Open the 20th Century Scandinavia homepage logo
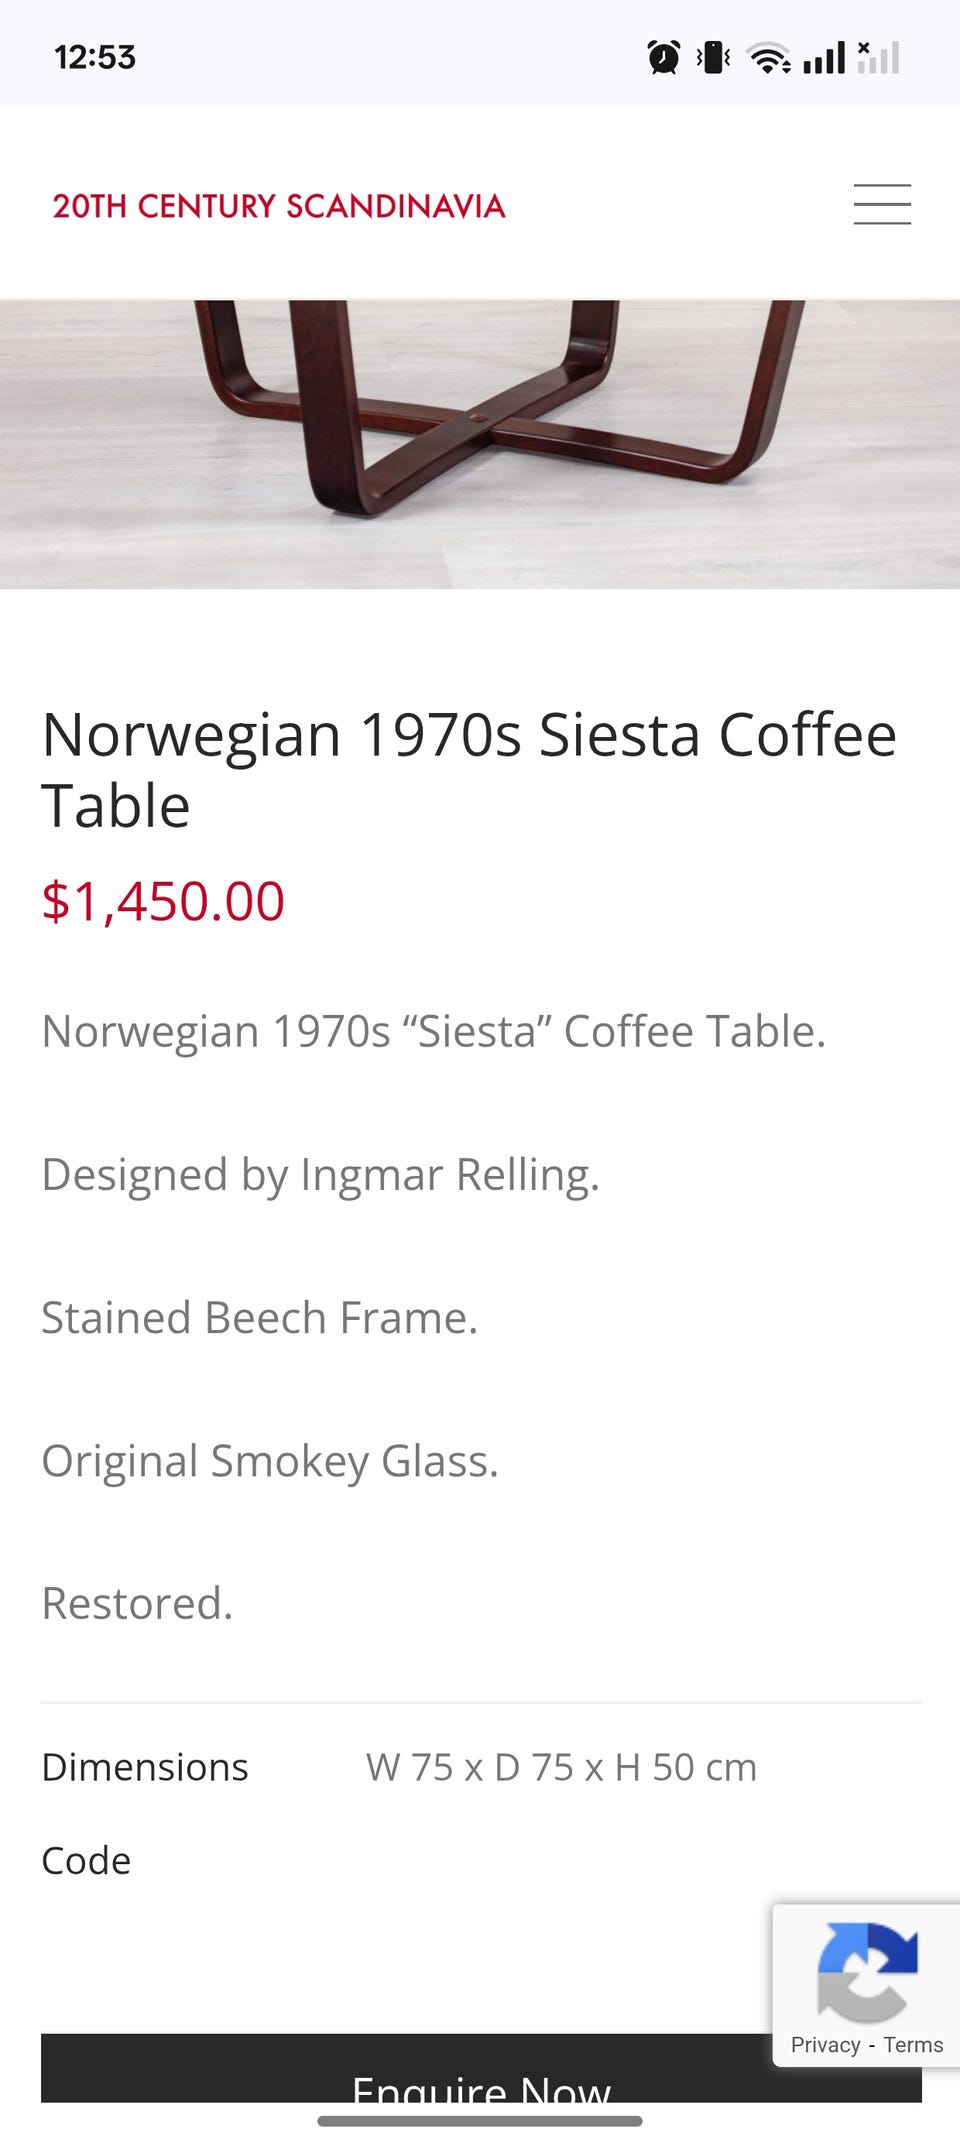 pos(279,206)
